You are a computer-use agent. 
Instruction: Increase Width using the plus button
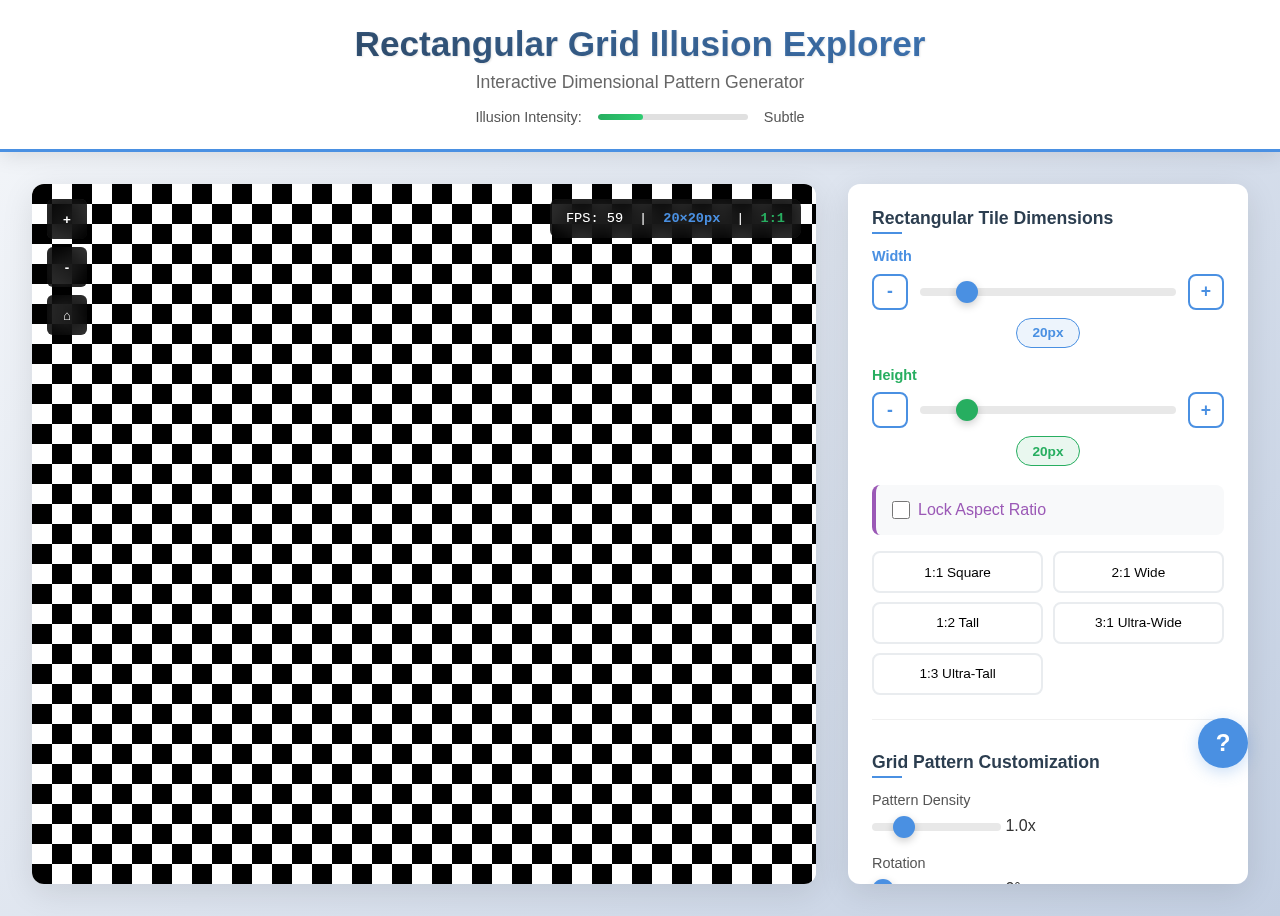click(1205, 291)
